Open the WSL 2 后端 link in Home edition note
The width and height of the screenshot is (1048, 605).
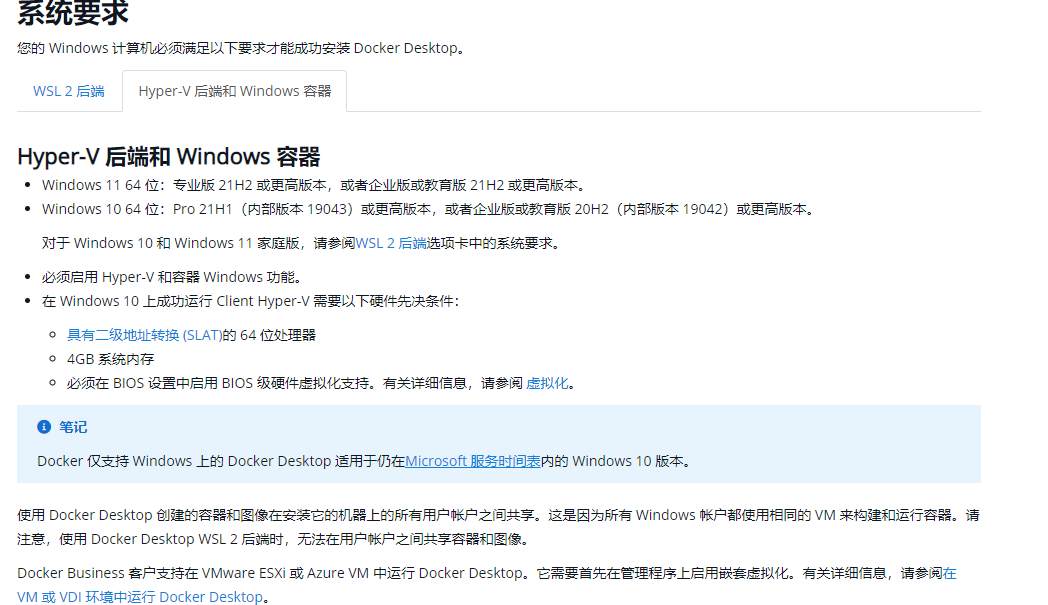(391, 243)
